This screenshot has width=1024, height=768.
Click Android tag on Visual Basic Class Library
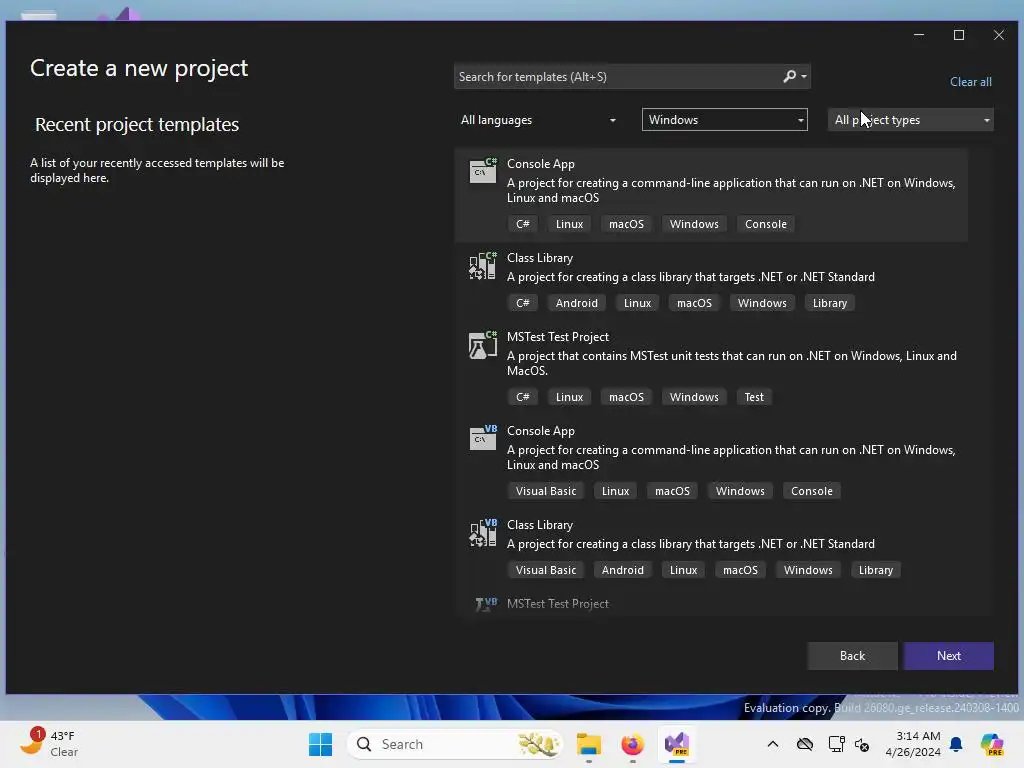click(622, 570)
